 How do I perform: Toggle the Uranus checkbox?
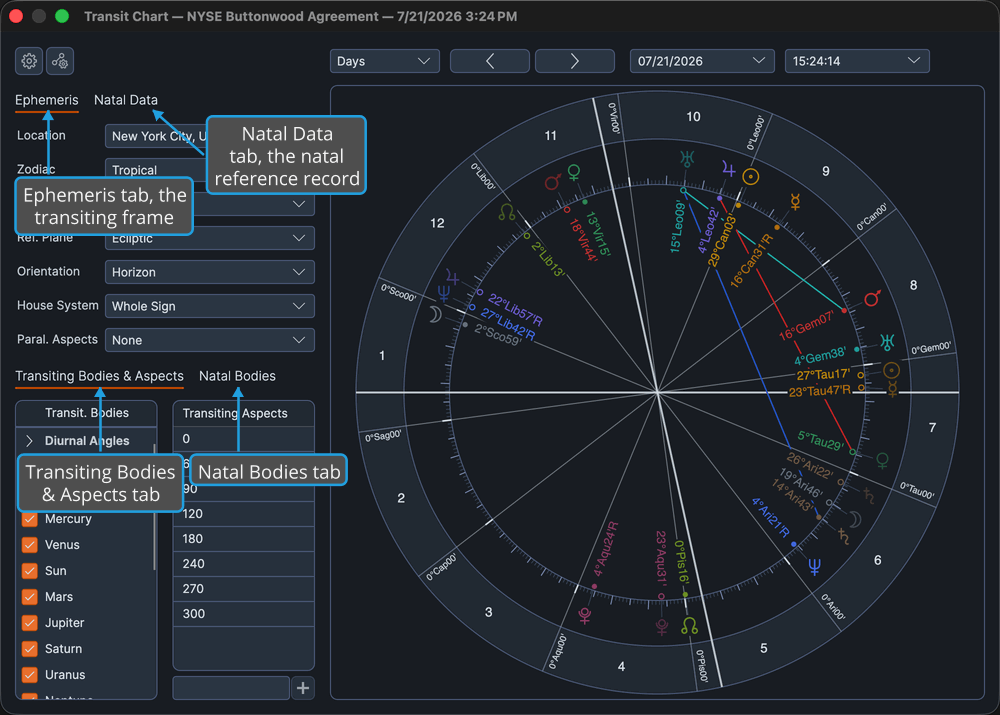point(29,675)
